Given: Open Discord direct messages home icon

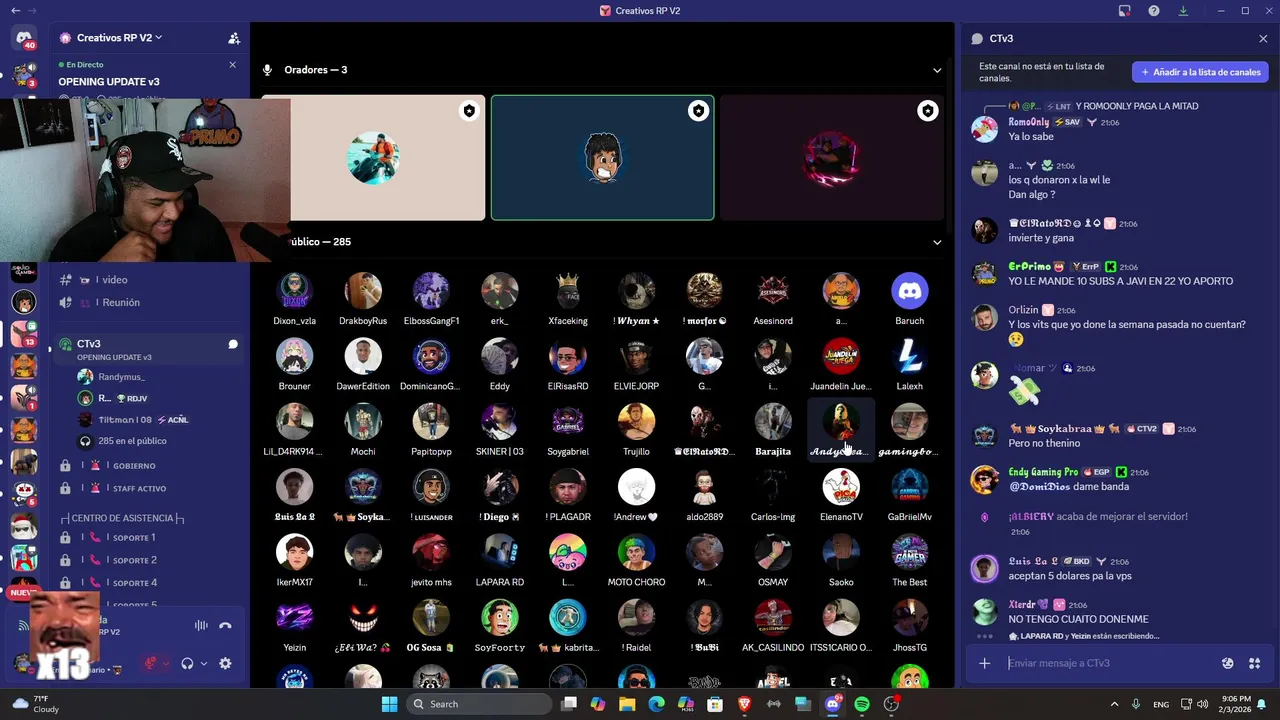Looking at the screenshot, I should pyautogui.click(x=24, y=39).
